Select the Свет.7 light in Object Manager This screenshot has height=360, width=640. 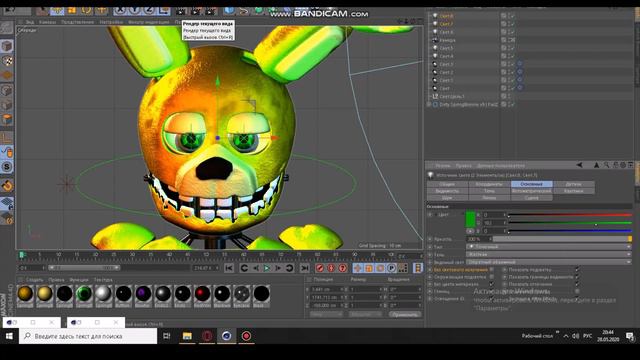click(x=446, y=24)
